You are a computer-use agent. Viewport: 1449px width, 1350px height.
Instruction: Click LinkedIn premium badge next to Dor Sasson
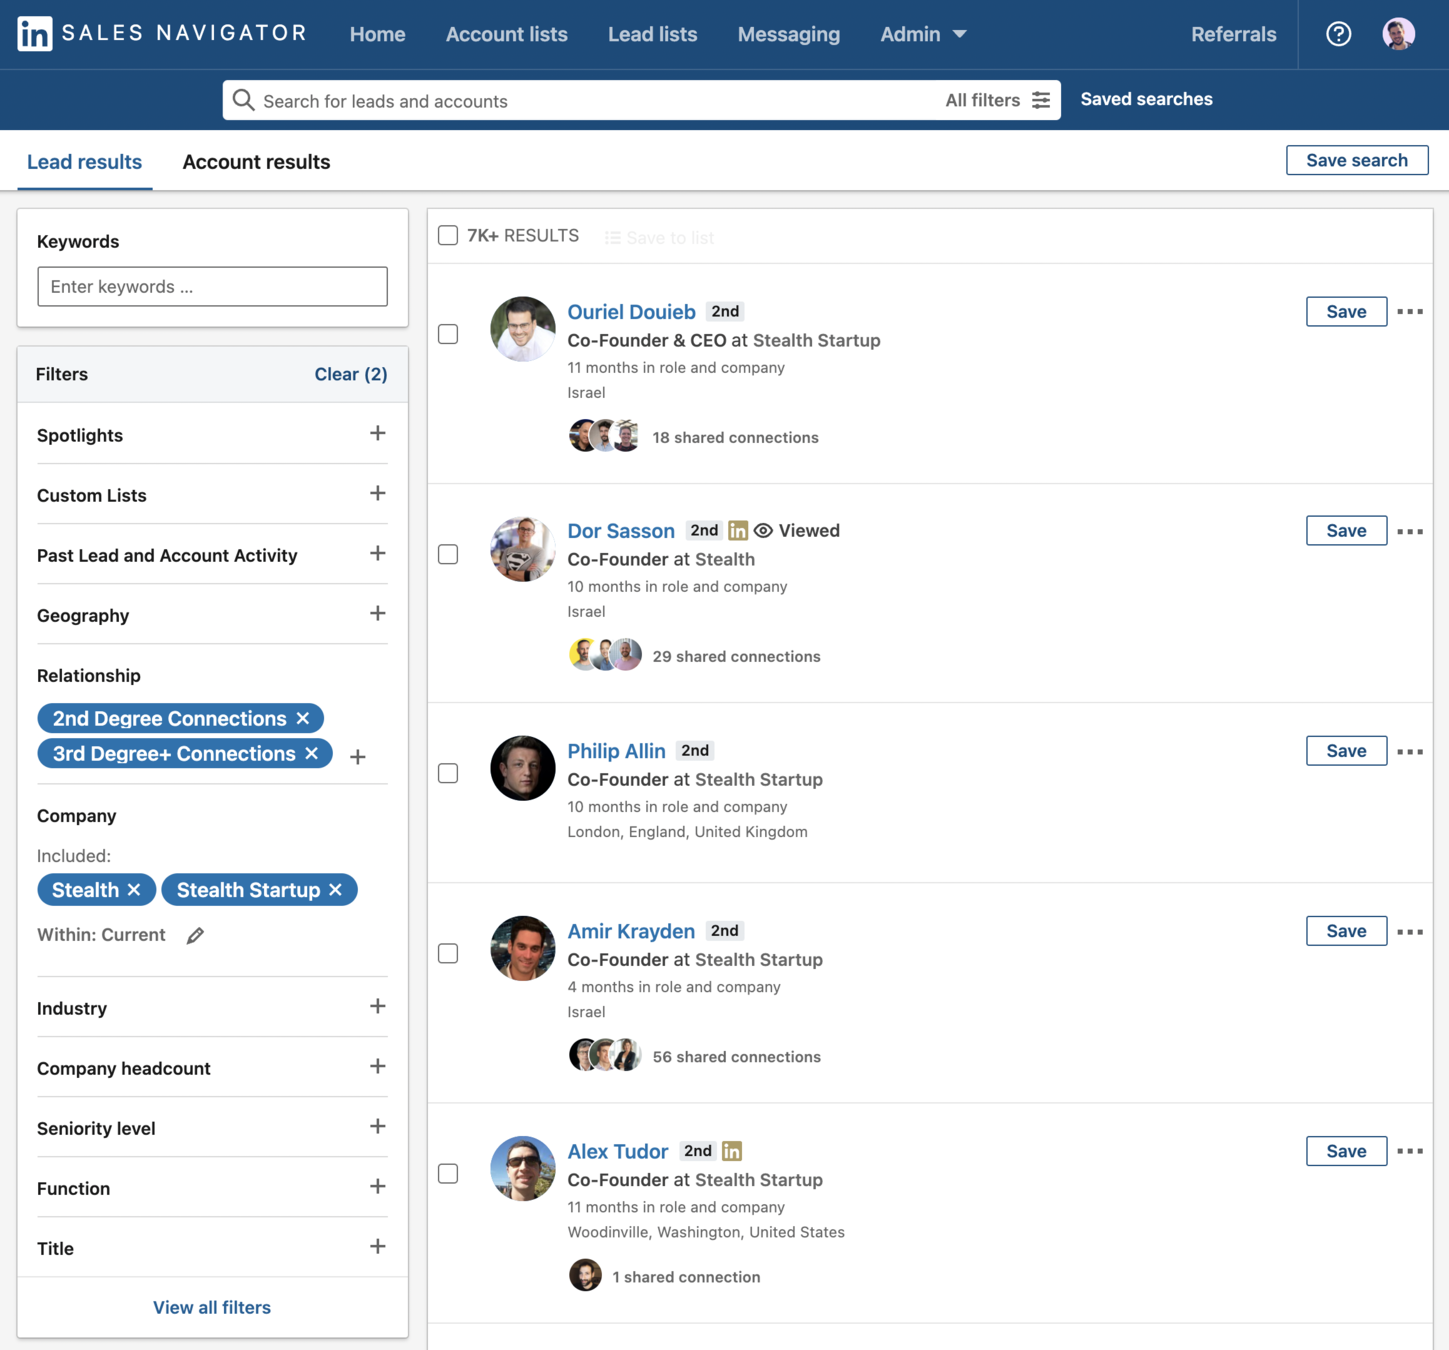738,530
